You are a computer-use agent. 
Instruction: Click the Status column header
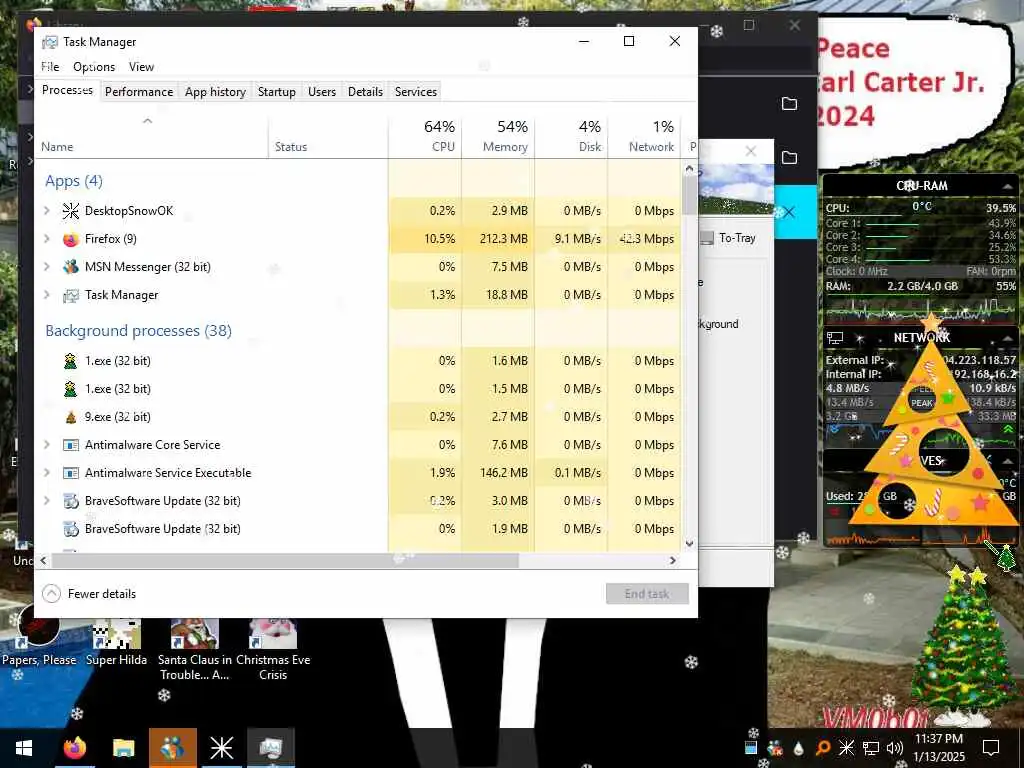328,136
